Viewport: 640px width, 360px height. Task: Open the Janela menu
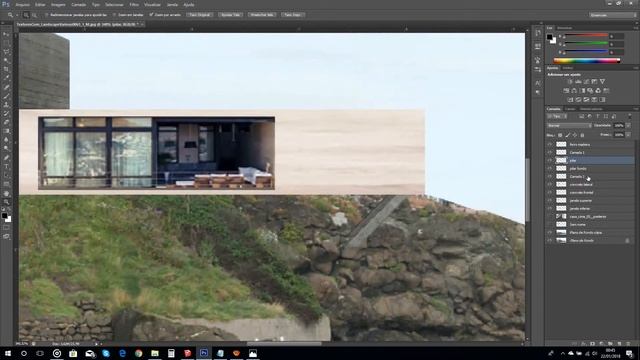pyautogui.click(x=172, y=5)
